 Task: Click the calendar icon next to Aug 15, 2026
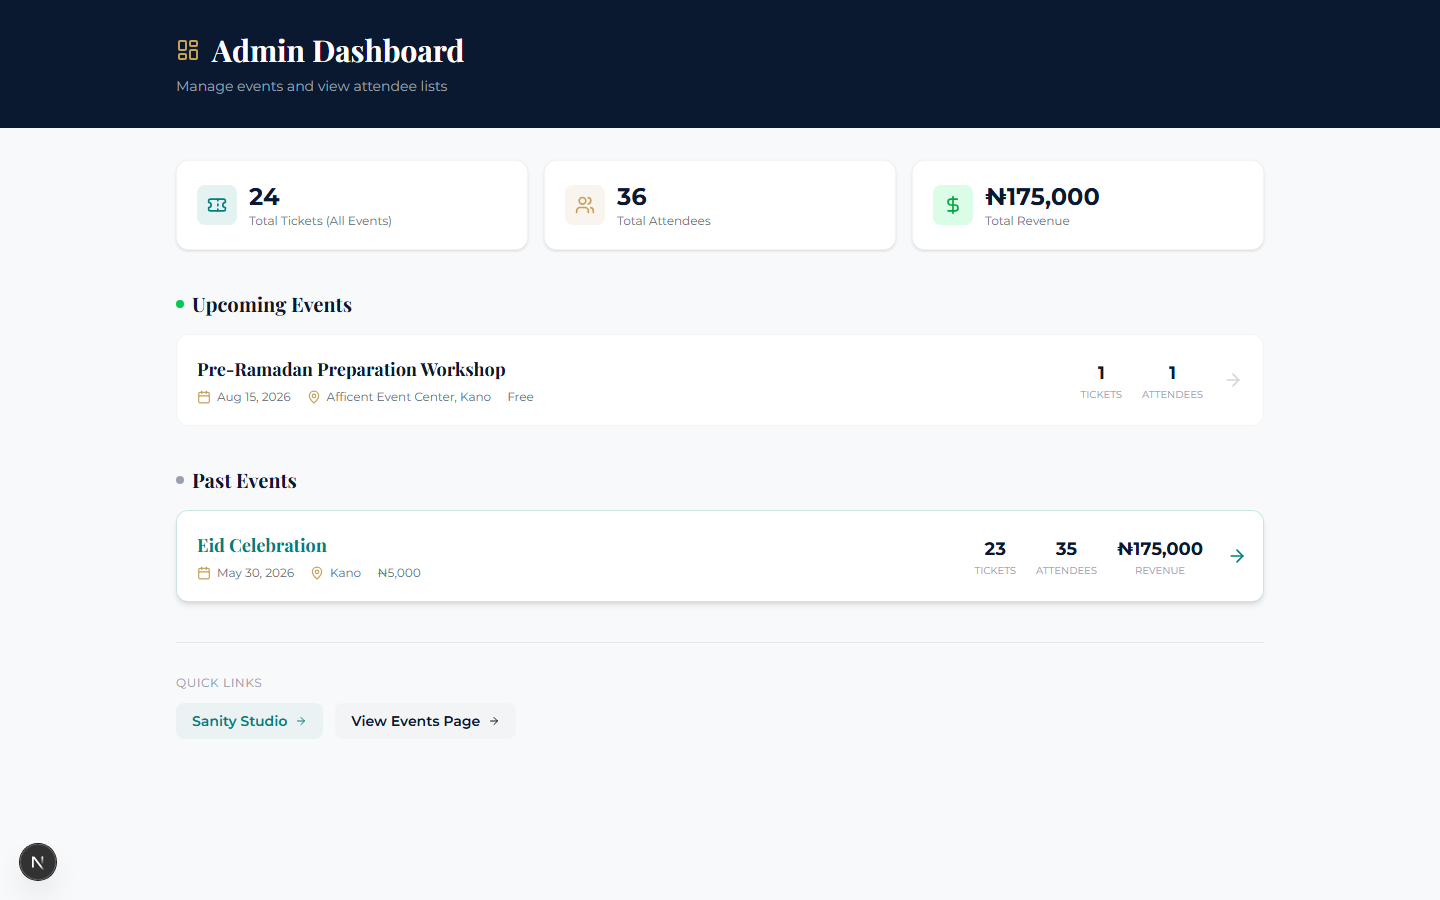pyautogui.click(x=204, y=397)
